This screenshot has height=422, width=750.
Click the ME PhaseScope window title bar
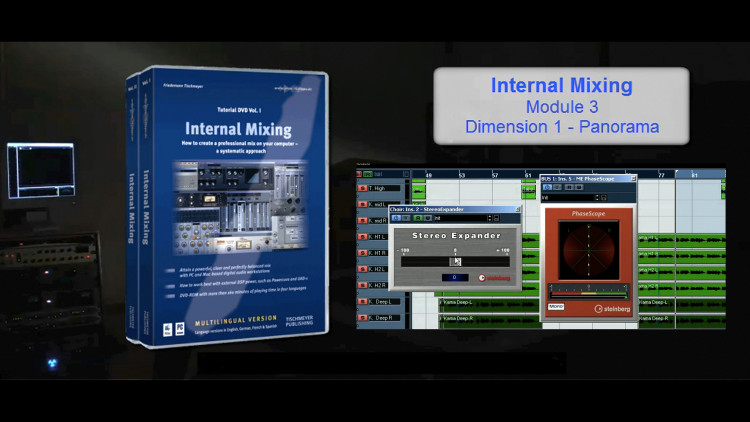click(x=588, y=178)
